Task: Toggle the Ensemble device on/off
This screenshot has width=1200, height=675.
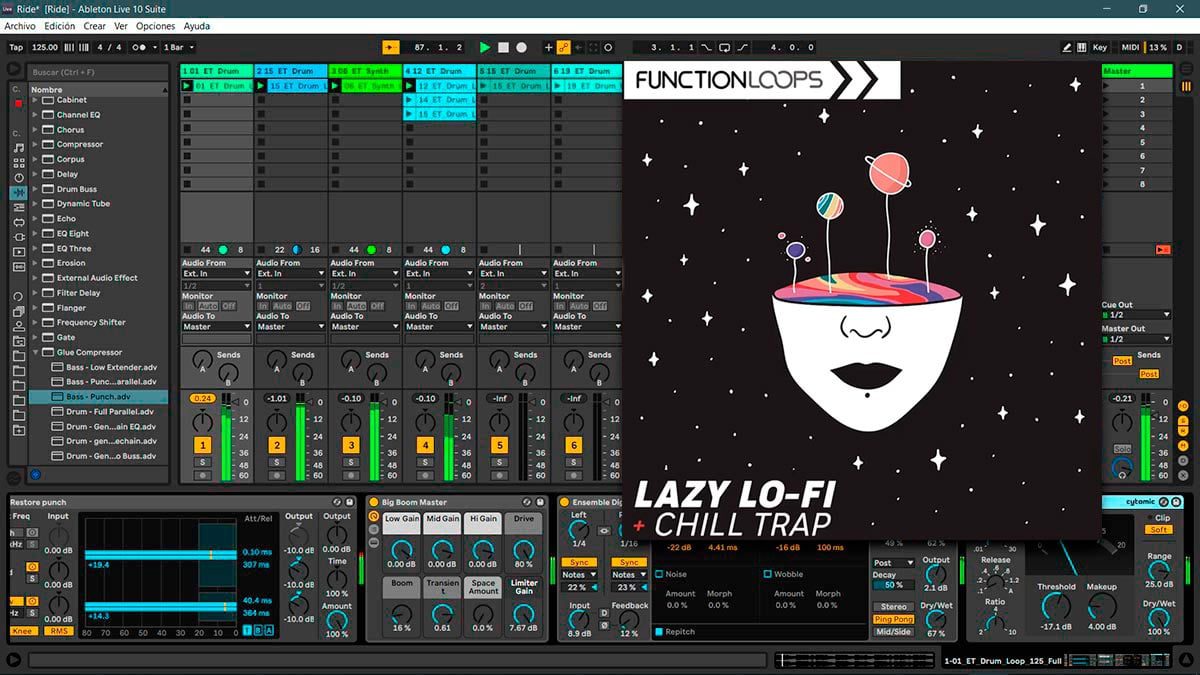Action: 564,502
